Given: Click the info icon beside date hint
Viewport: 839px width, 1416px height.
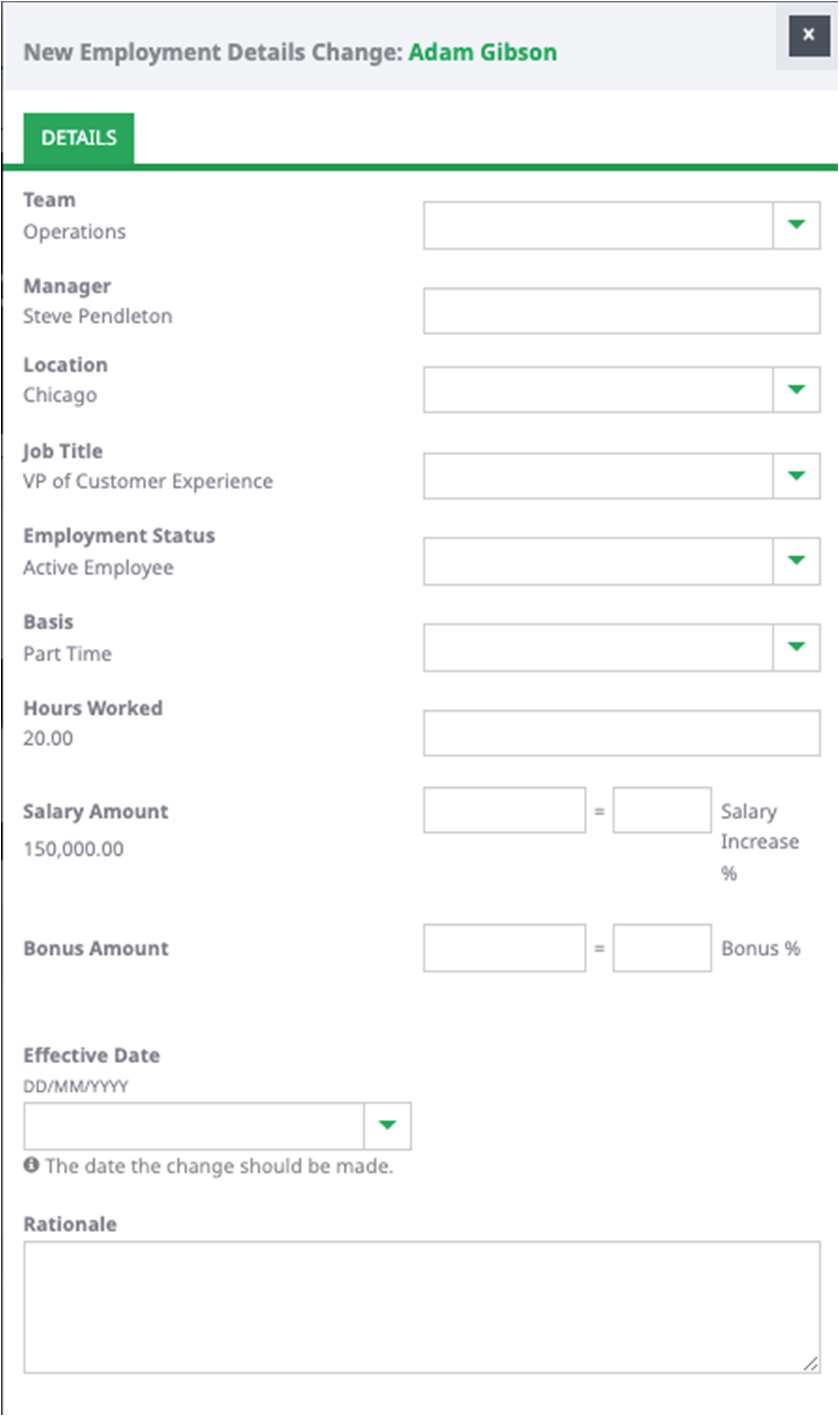Looking at the screenshot, I should pos(31,1165).
